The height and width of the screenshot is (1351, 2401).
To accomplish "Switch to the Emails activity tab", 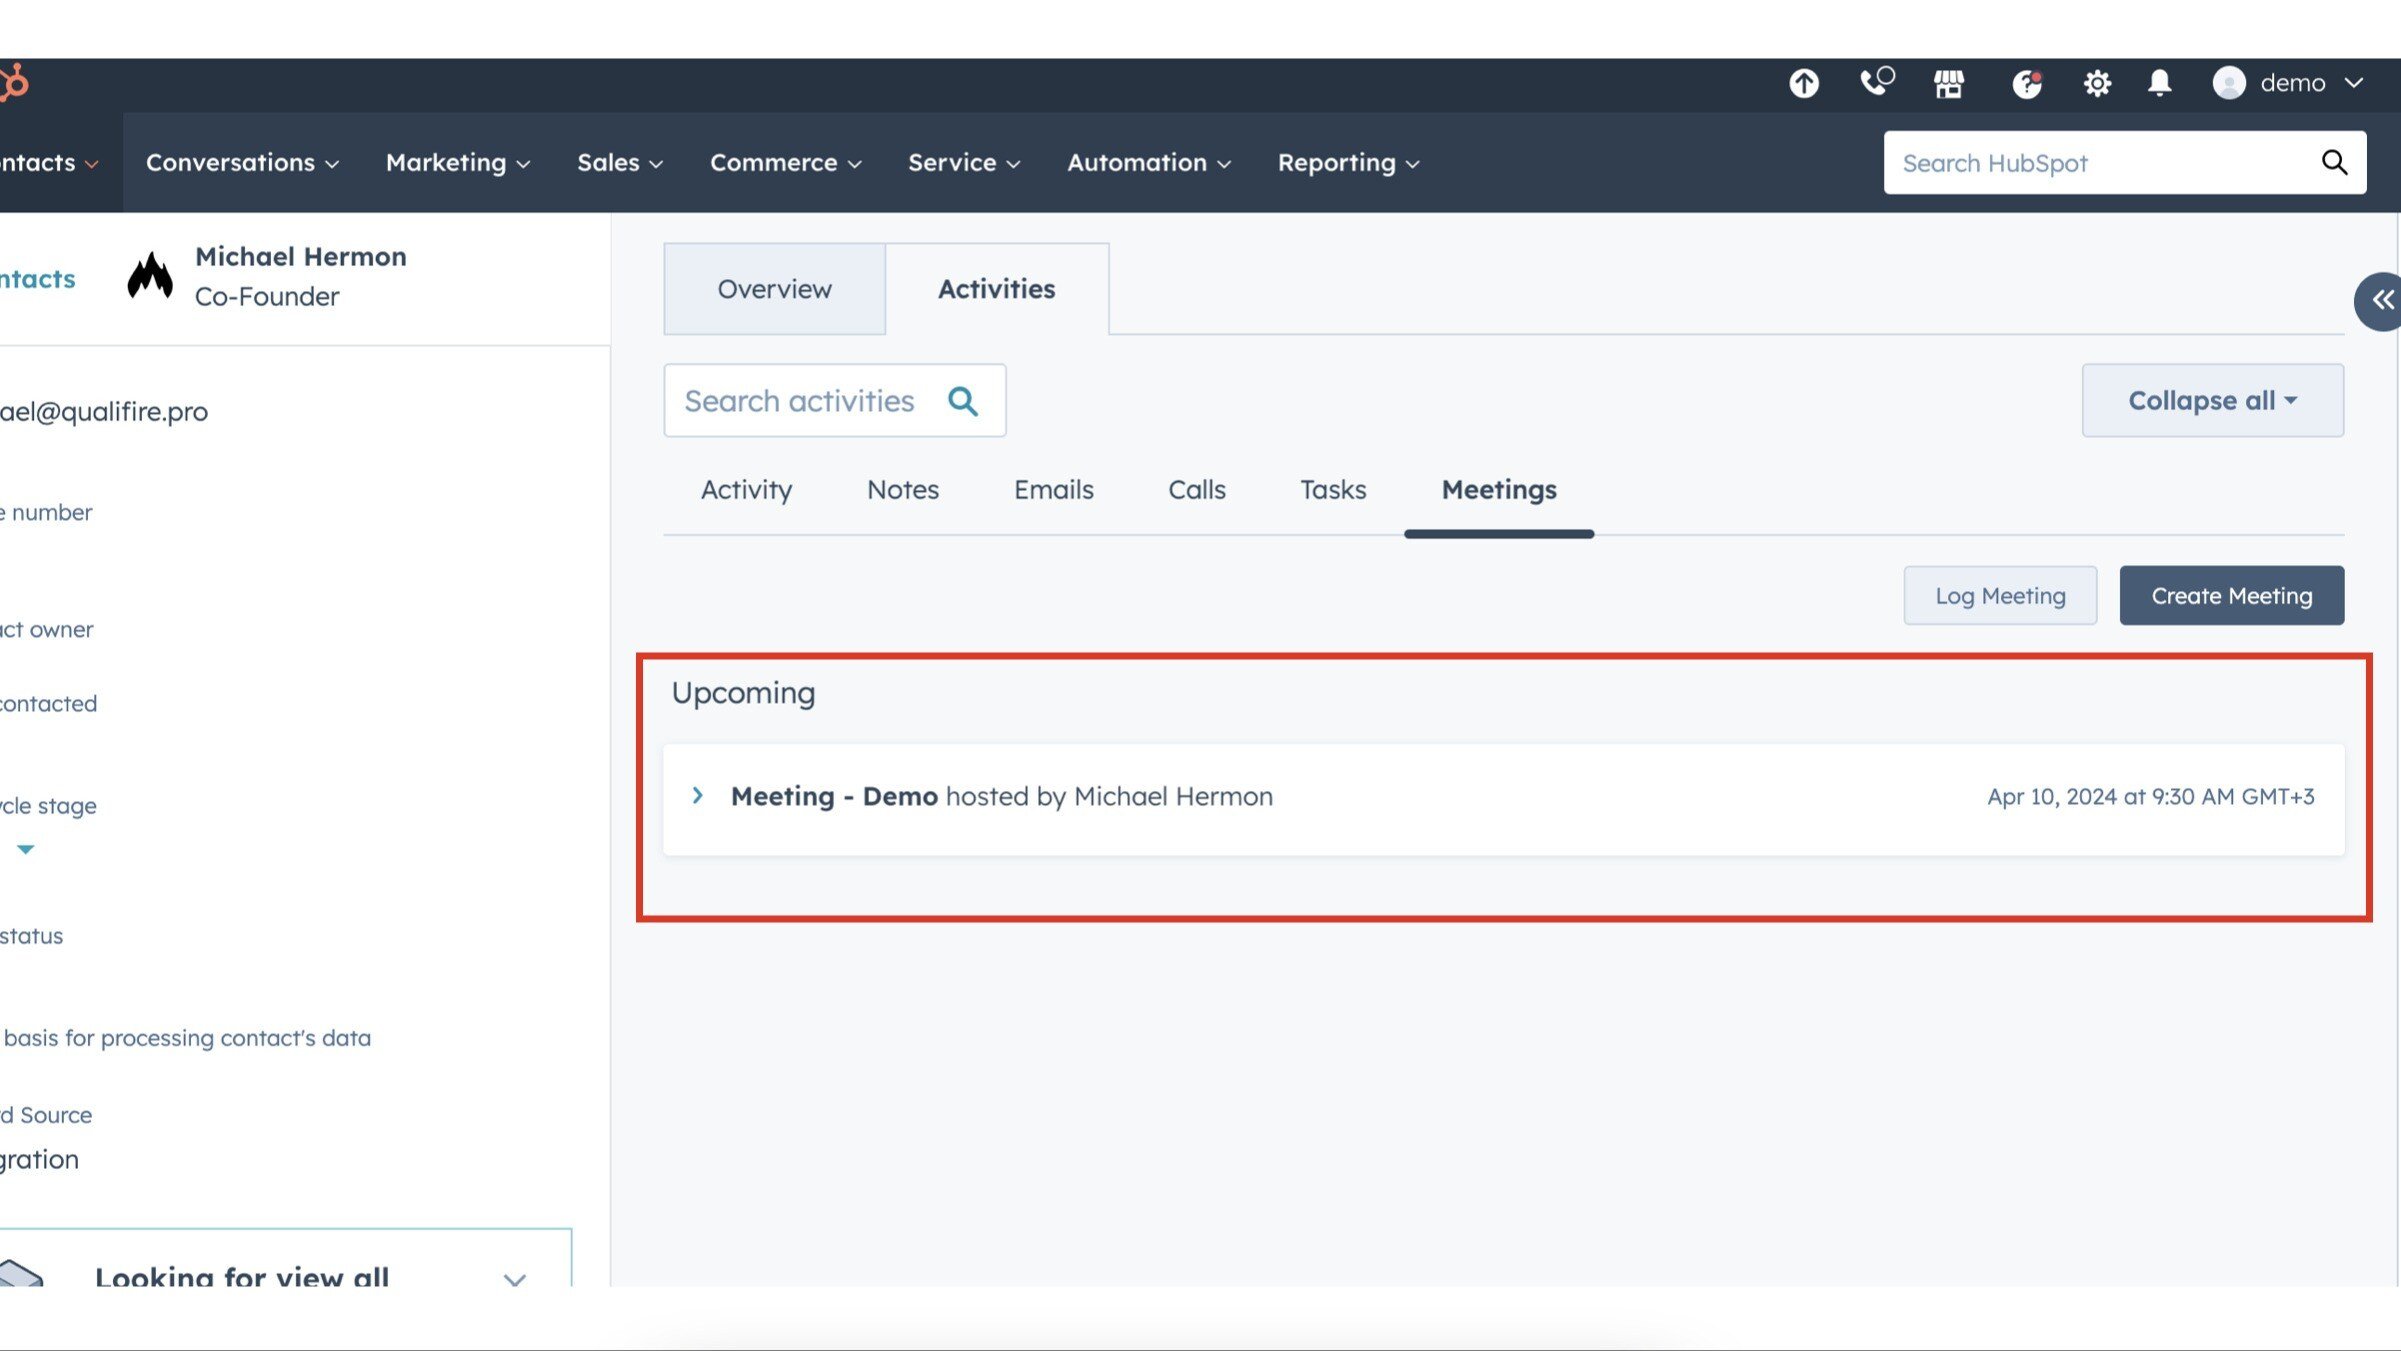I will tap(1053, 489).
